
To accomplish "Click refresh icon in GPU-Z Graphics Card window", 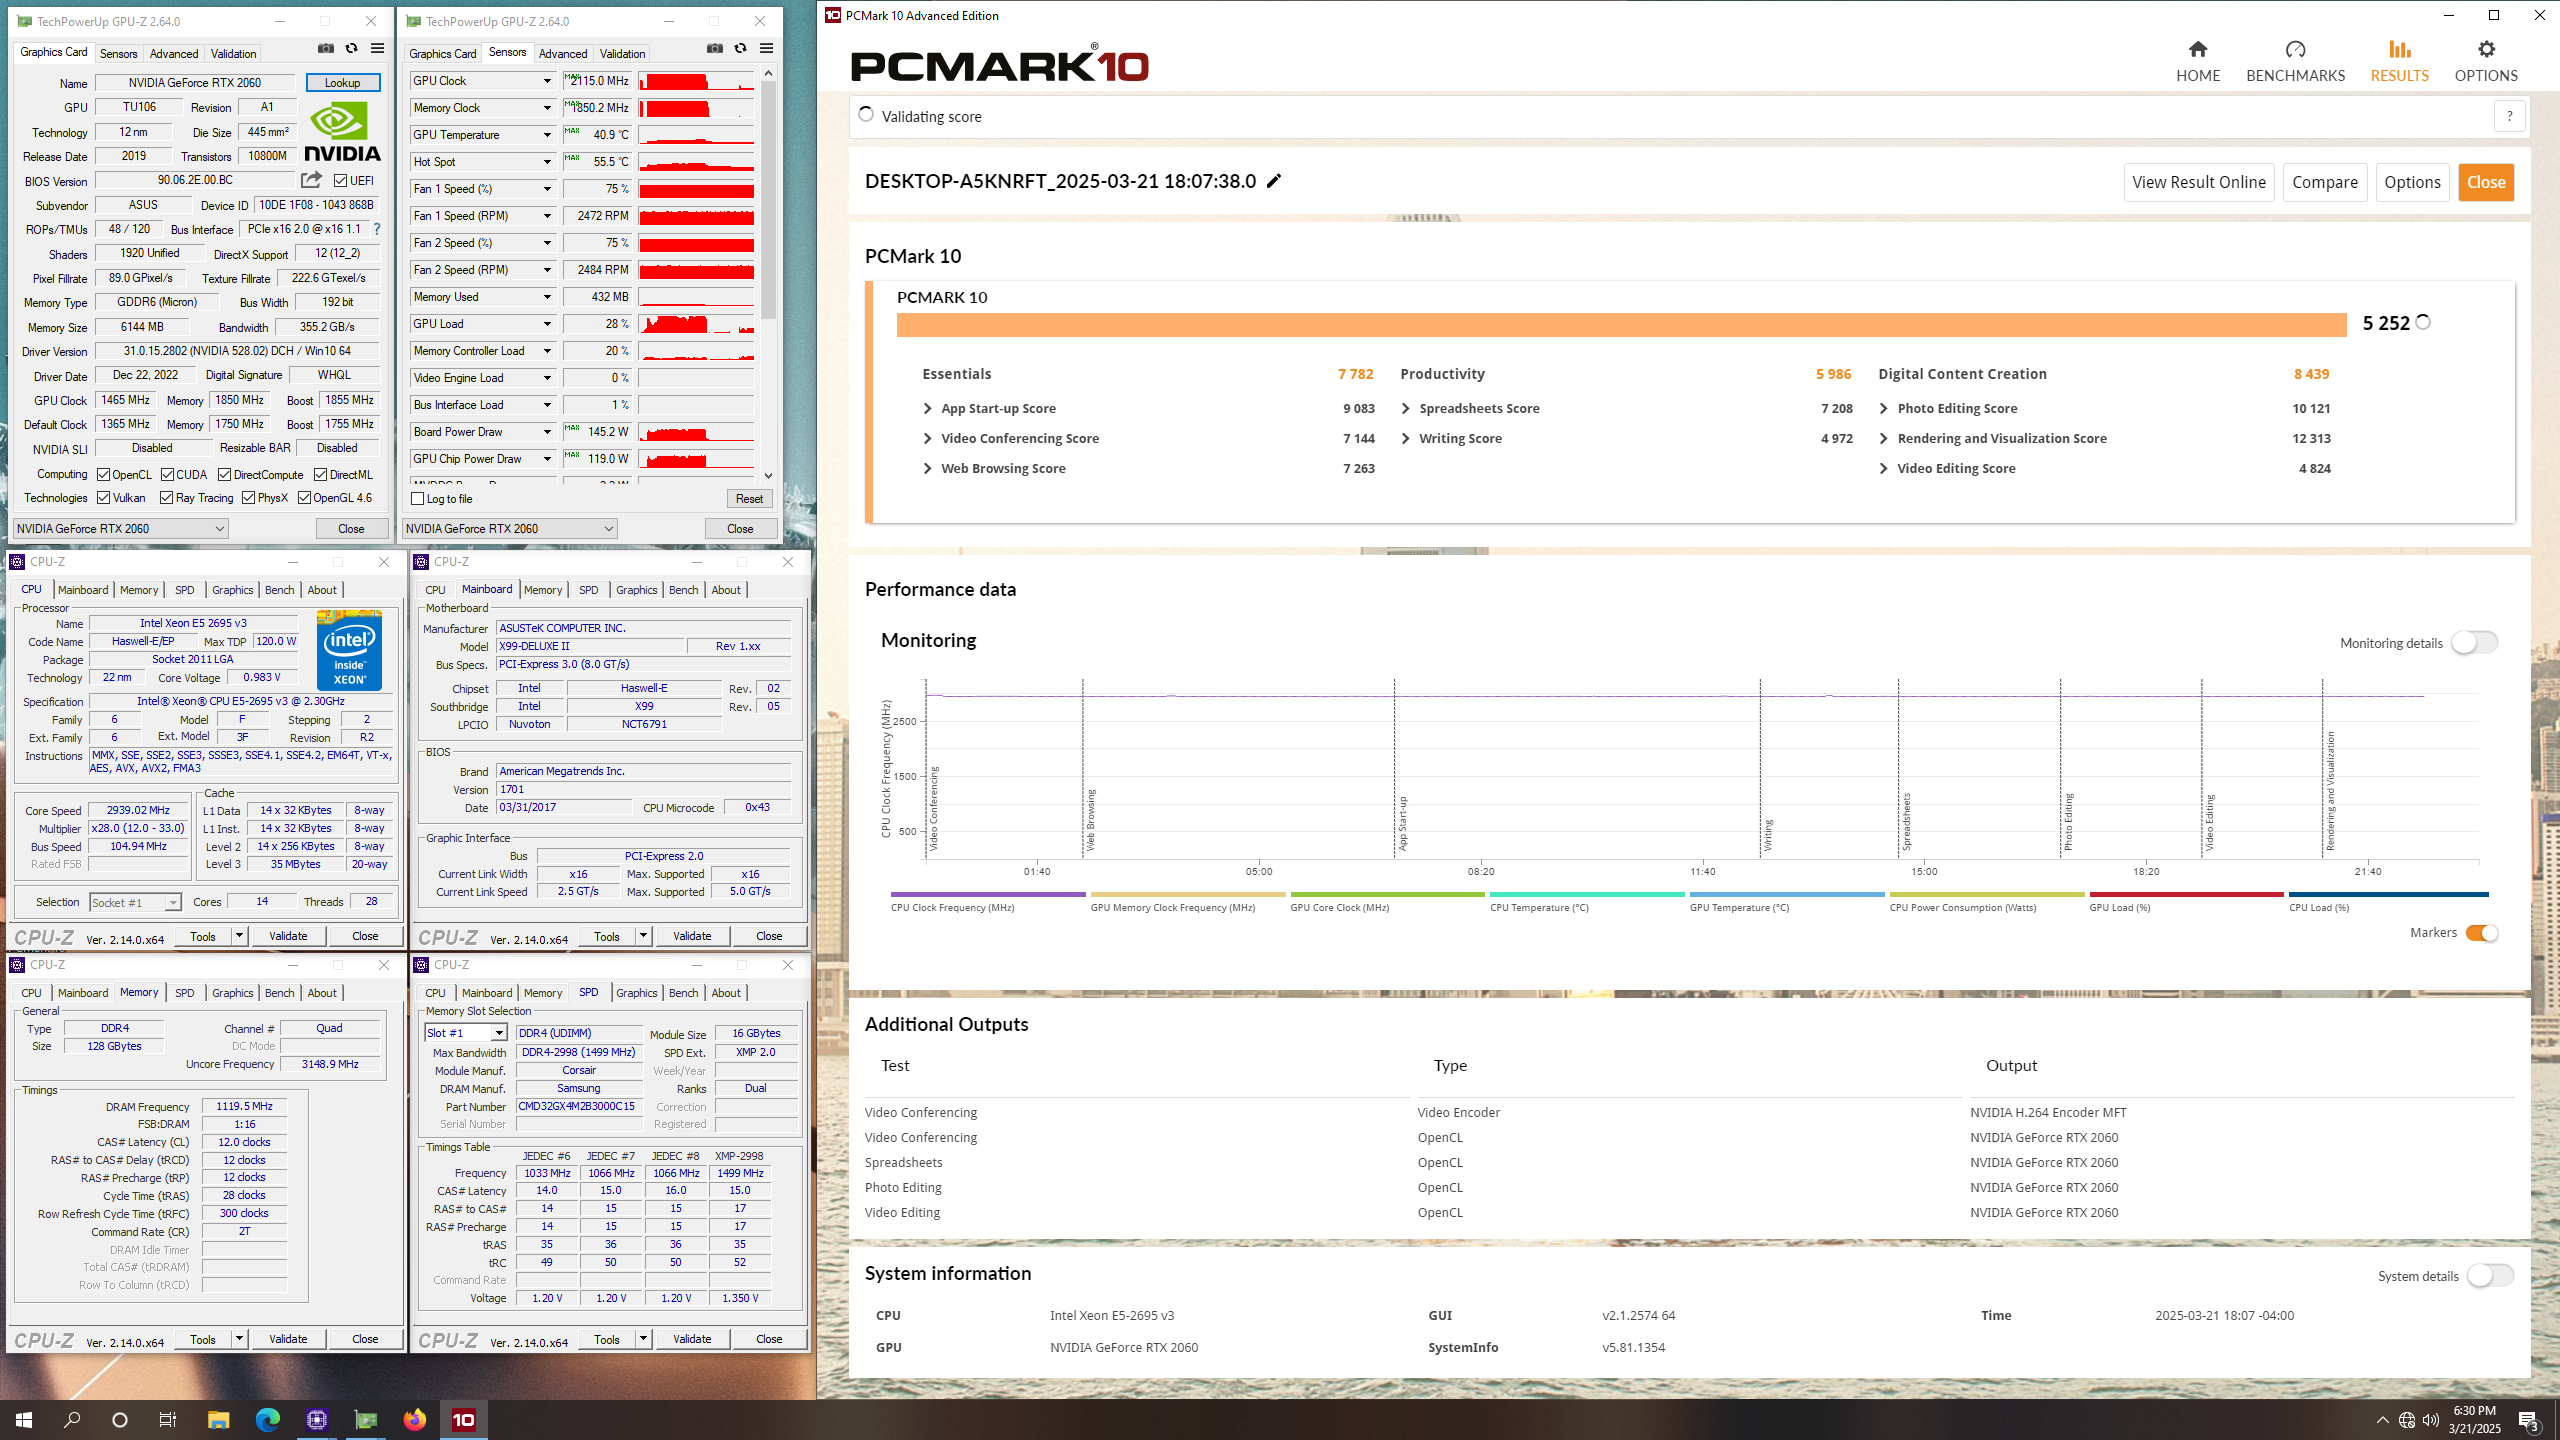I will tap(351, 49).
